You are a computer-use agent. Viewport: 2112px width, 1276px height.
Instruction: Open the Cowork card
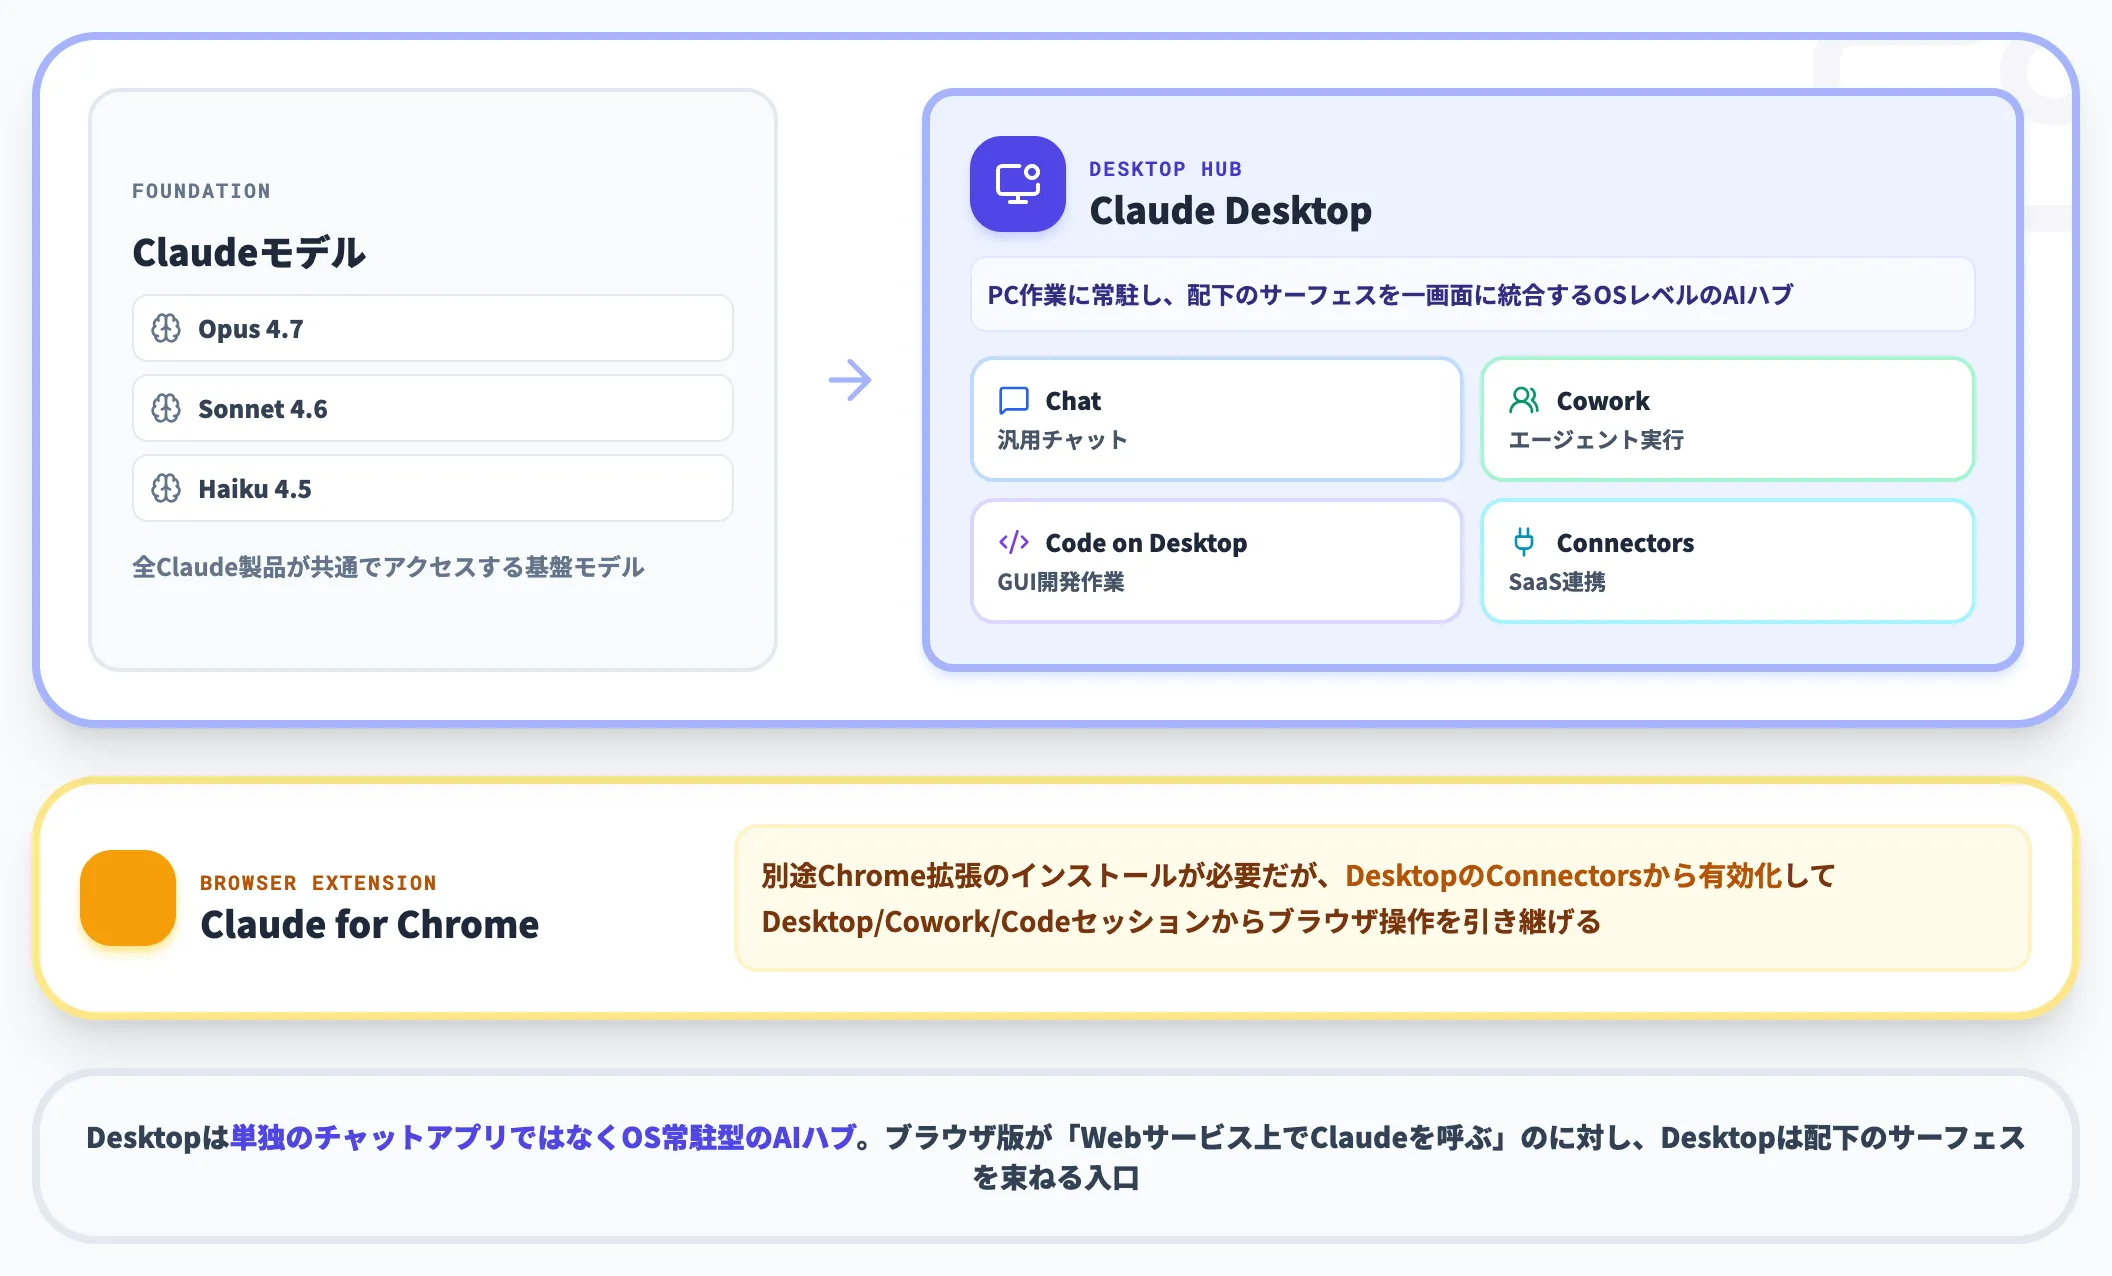(1728, 419)
